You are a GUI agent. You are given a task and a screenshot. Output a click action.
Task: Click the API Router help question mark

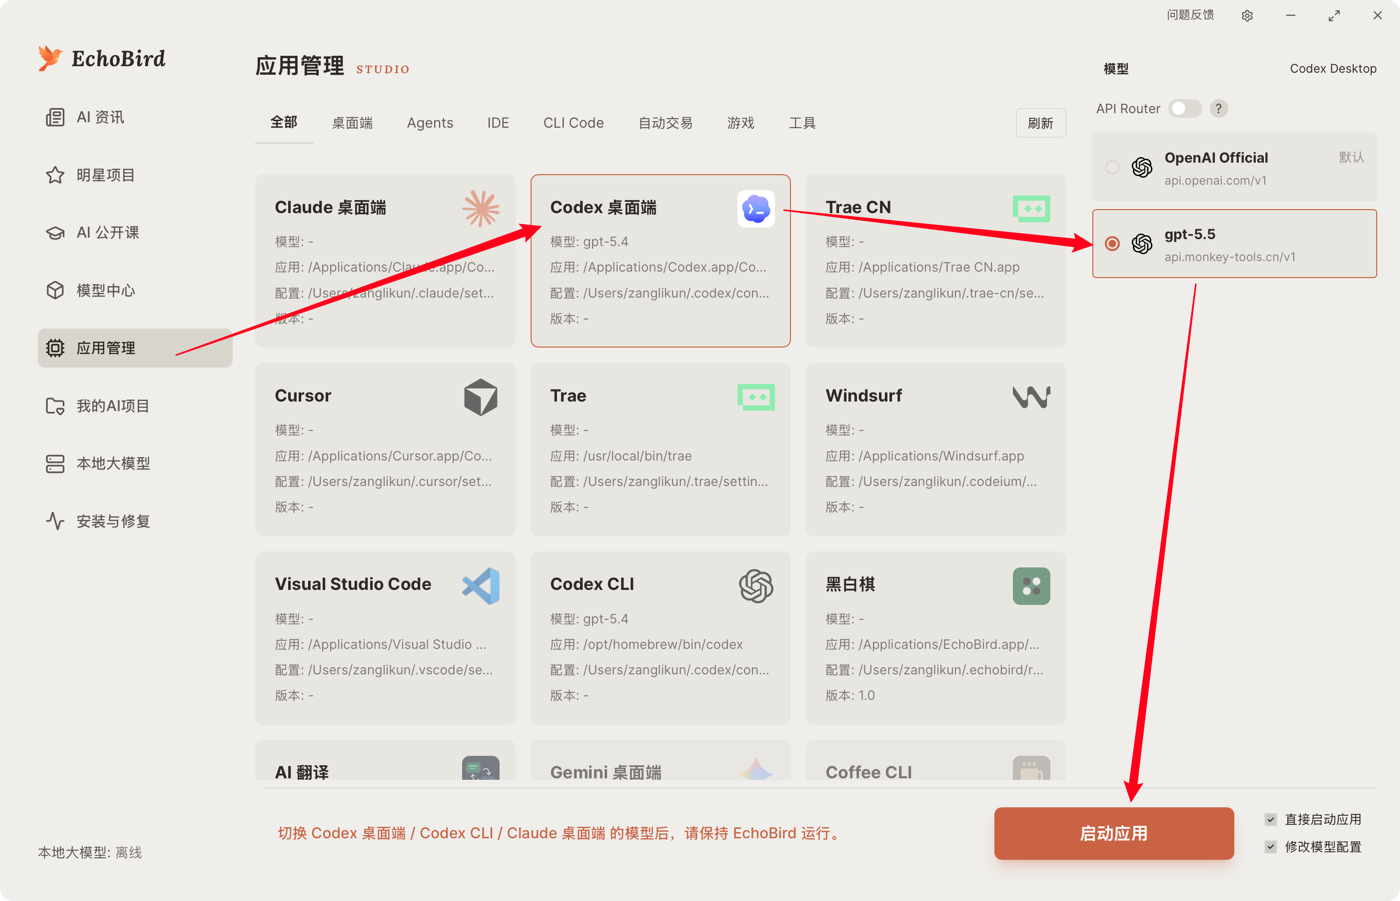(x=1218, y=109)
